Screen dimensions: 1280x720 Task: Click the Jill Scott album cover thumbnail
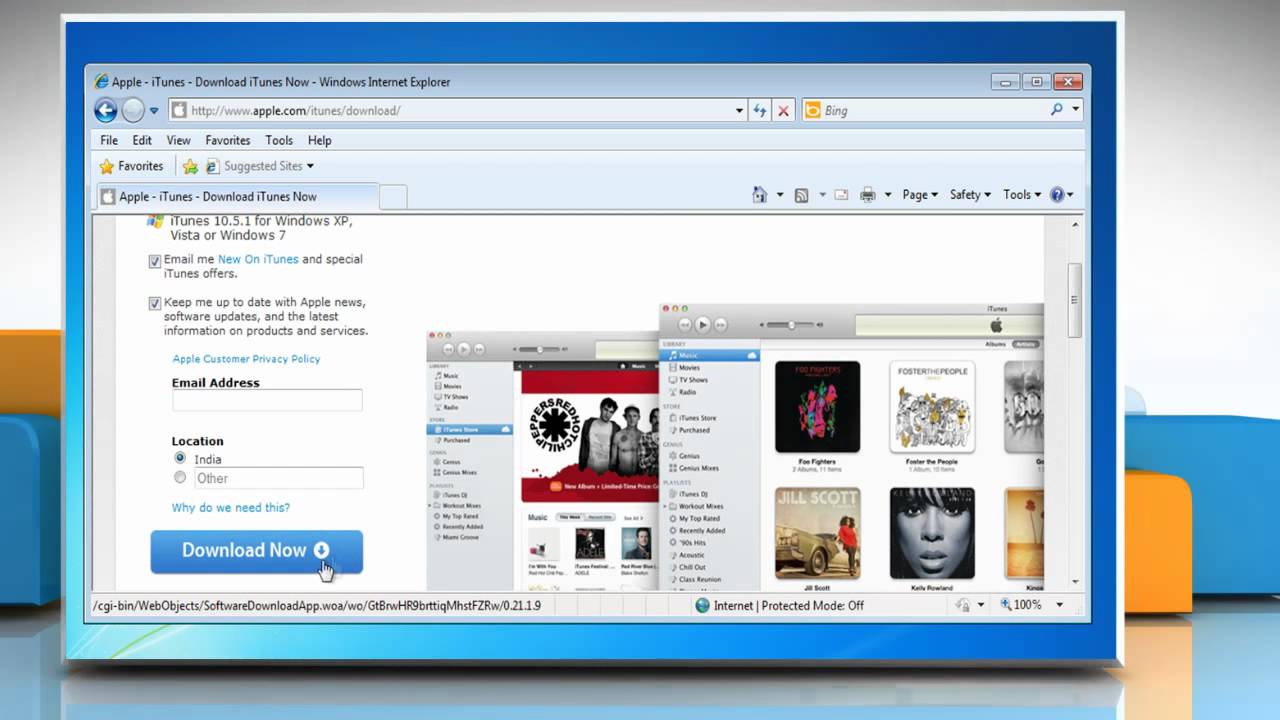[817, 534]
